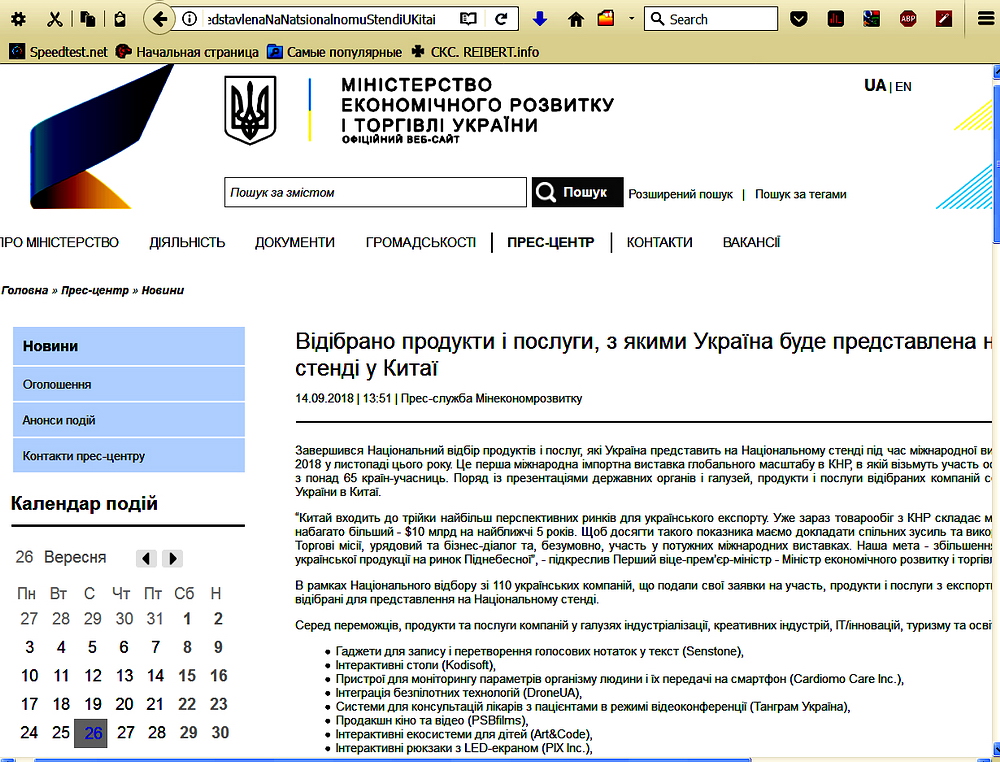Open ПРЕС-ЦЕНТР menu

(x=550, y=242)
